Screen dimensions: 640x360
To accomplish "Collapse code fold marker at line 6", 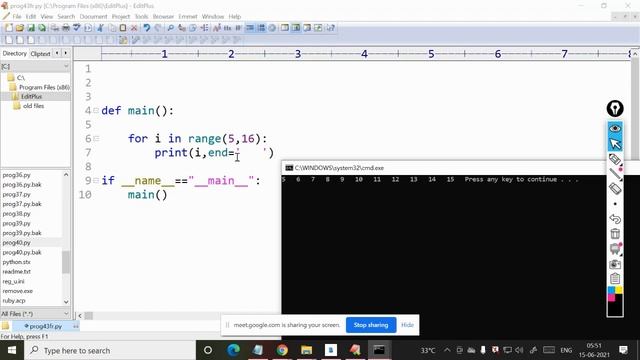I will [96, 139].
